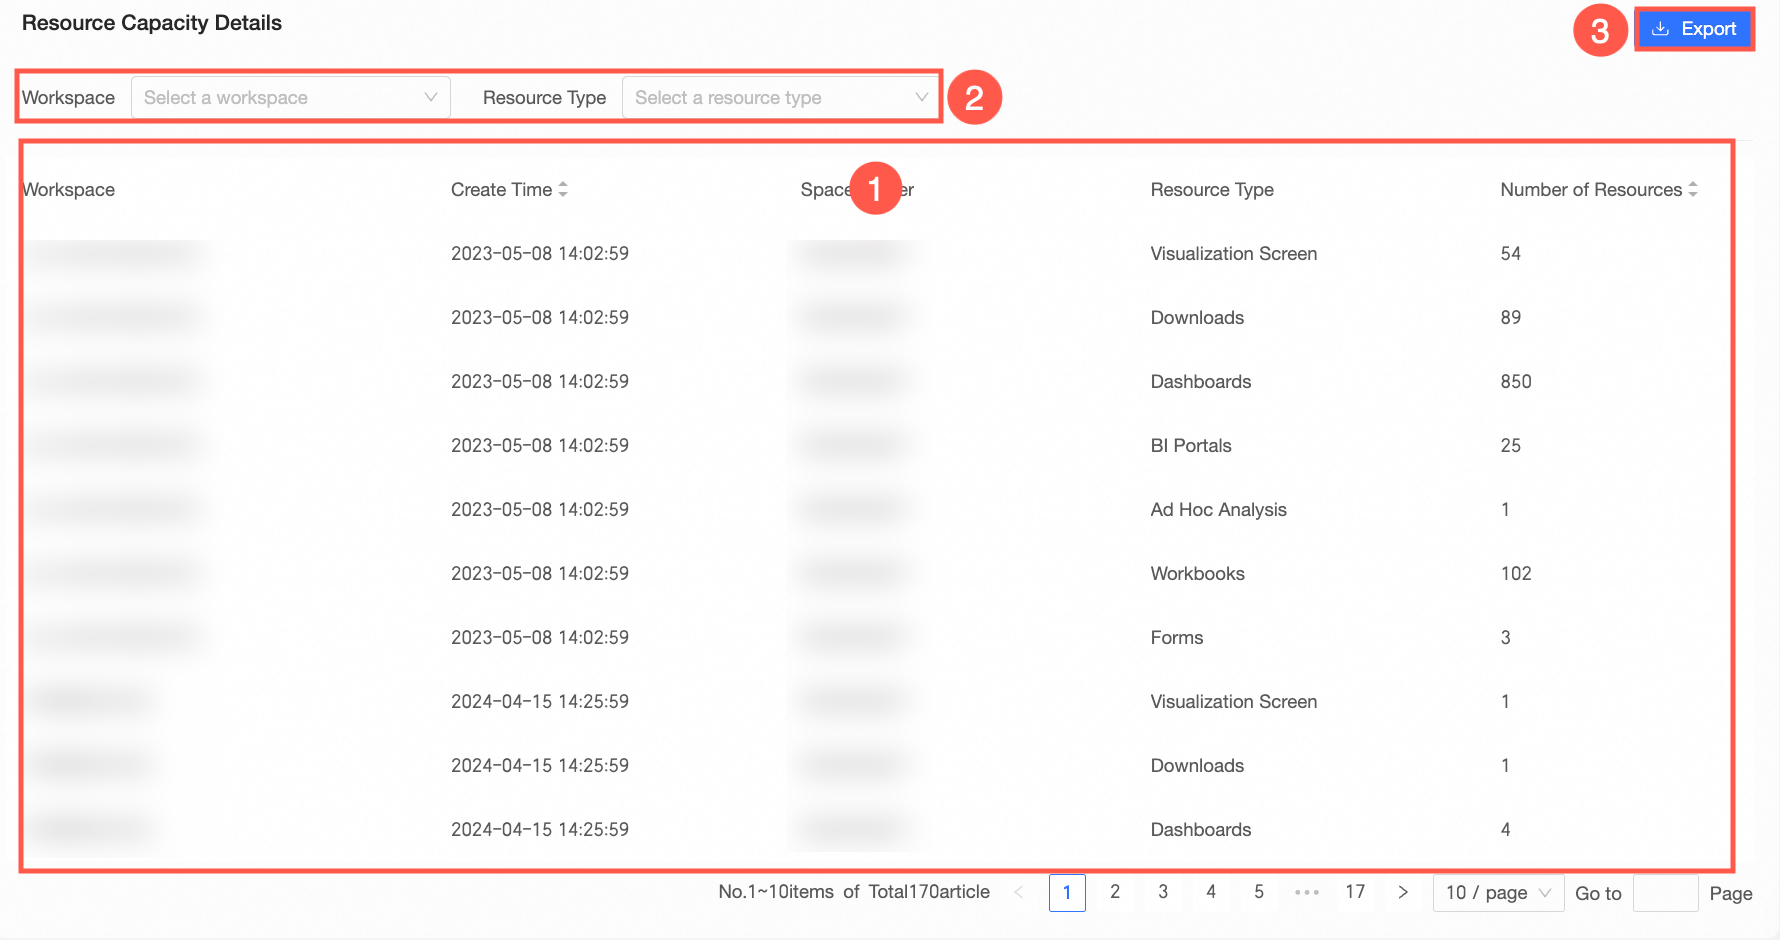Select current page 1 in pagination
The height and width of the screenshot is (940, 1780).
[1067, 893]
